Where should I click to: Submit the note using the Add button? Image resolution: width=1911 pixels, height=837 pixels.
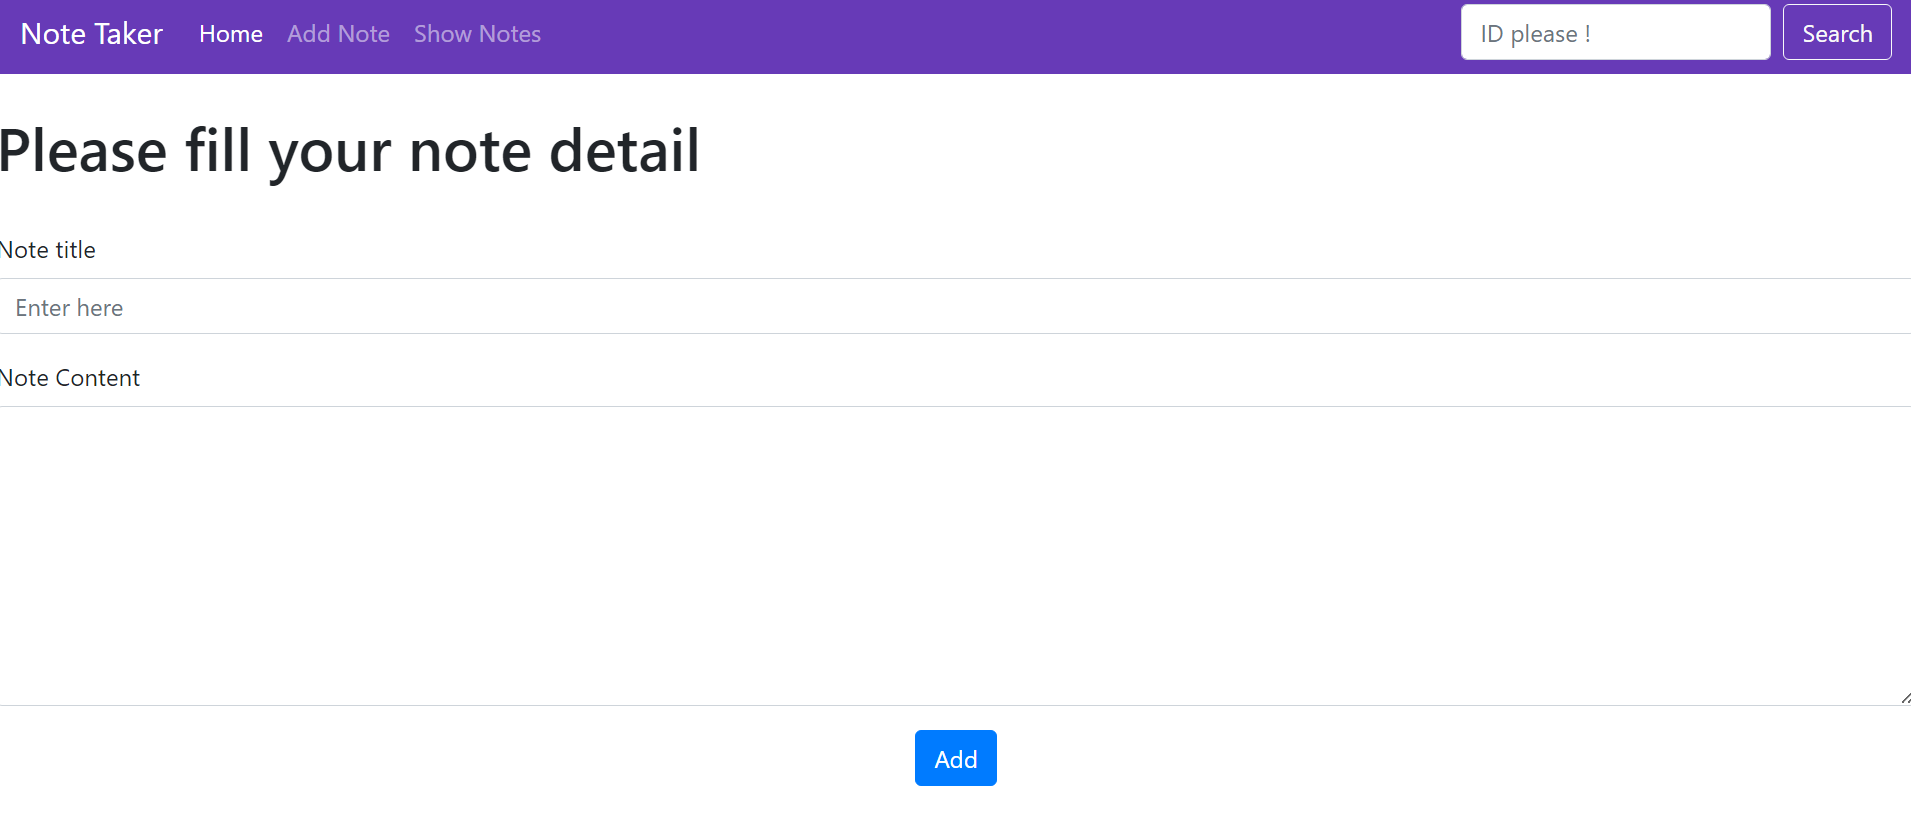tap(955, 758)
